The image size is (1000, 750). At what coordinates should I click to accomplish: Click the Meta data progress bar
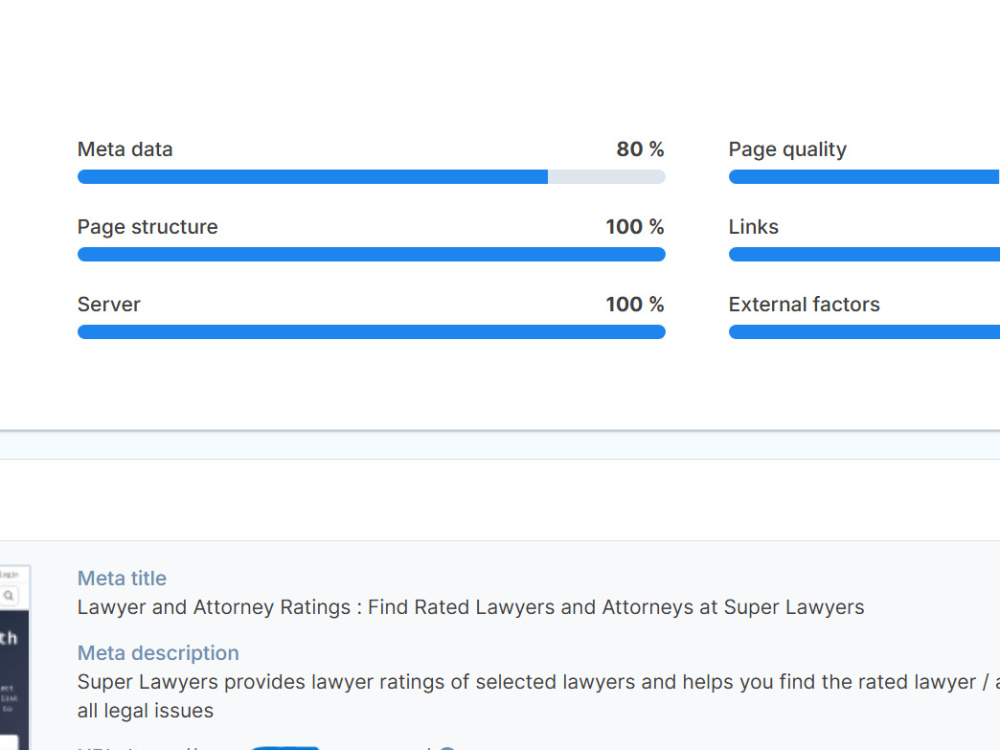coord(371,177)
